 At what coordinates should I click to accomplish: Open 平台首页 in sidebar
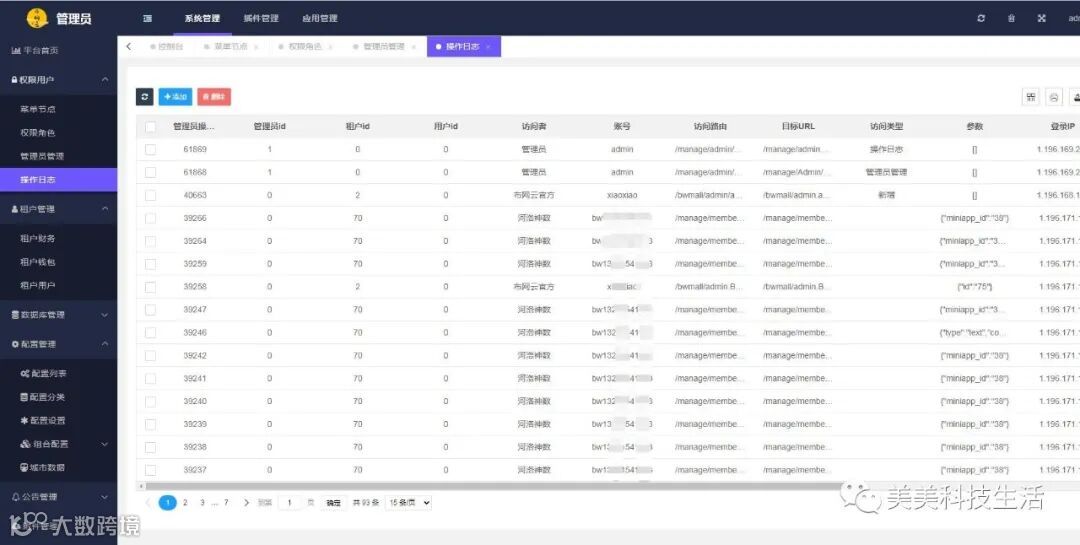tap(35, 50)
